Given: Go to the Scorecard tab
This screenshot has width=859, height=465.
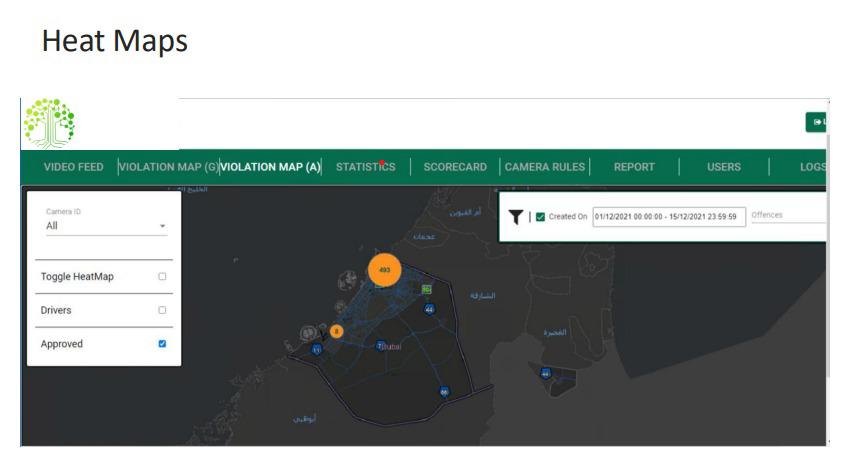Looking at the screenshot, I should coord(455,167).
